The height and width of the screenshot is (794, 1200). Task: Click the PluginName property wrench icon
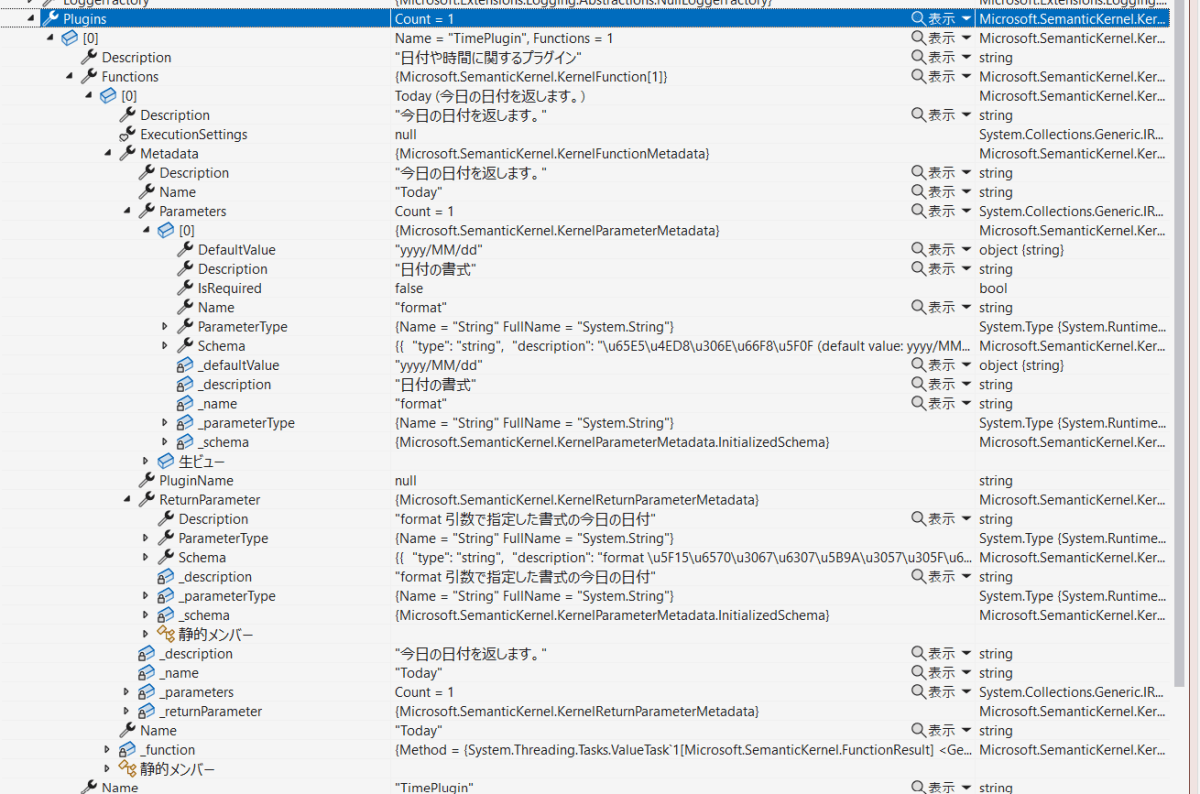pos(146,481)
